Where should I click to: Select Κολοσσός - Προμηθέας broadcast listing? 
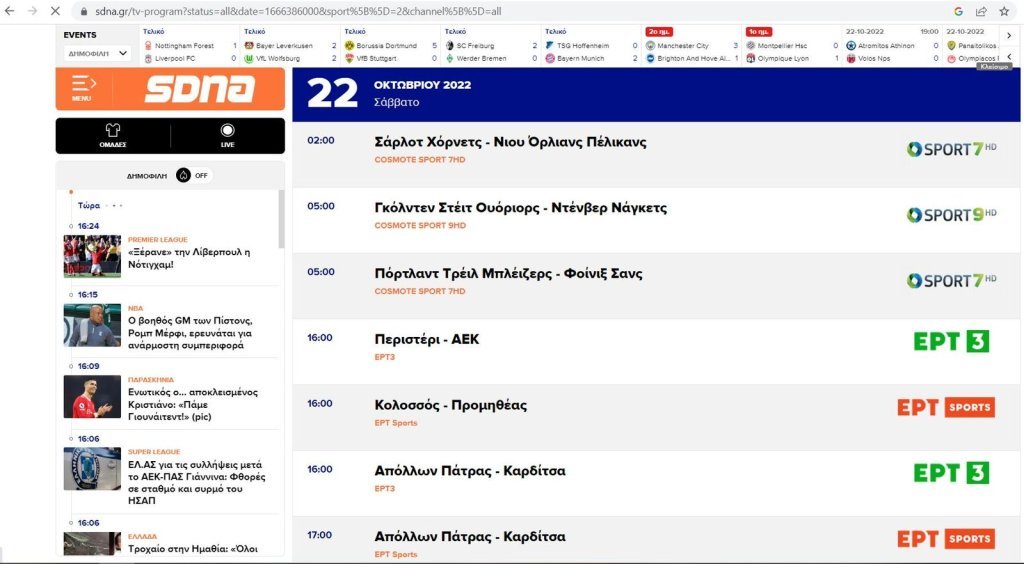coord(450,406)
